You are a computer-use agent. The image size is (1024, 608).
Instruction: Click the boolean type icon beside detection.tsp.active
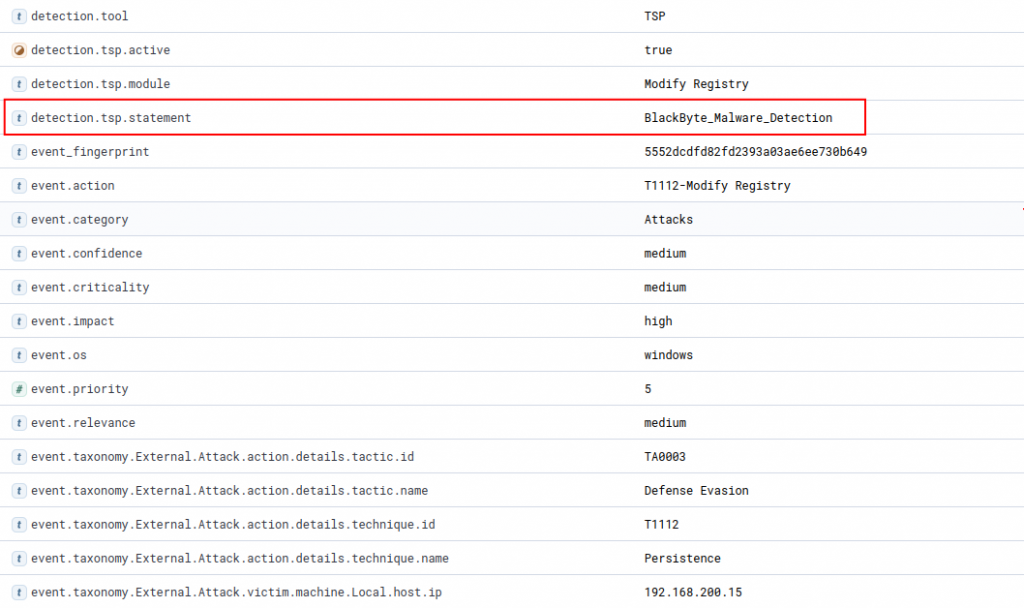pyautogui.click(x=19, y=50)
